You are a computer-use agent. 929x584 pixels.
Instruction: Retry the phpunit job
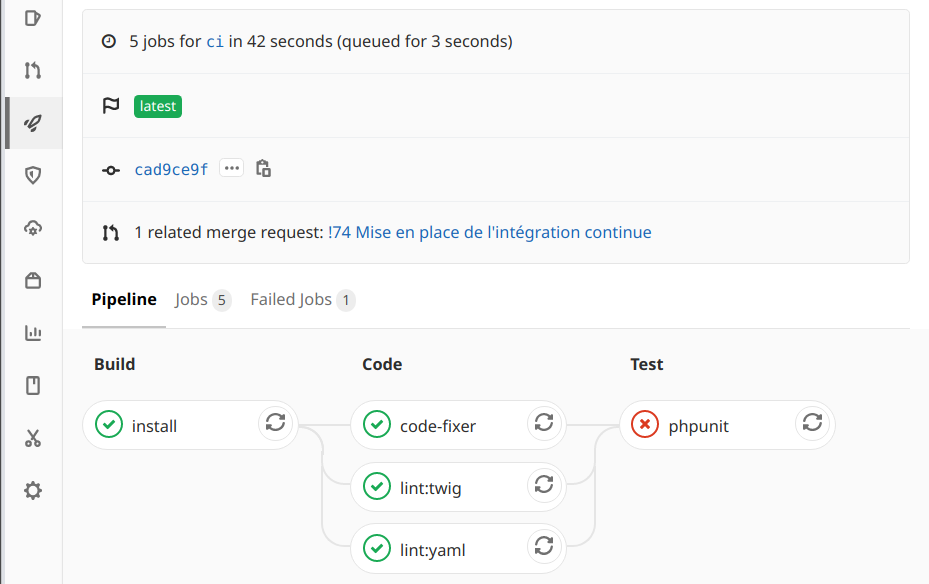pos(812,423)
